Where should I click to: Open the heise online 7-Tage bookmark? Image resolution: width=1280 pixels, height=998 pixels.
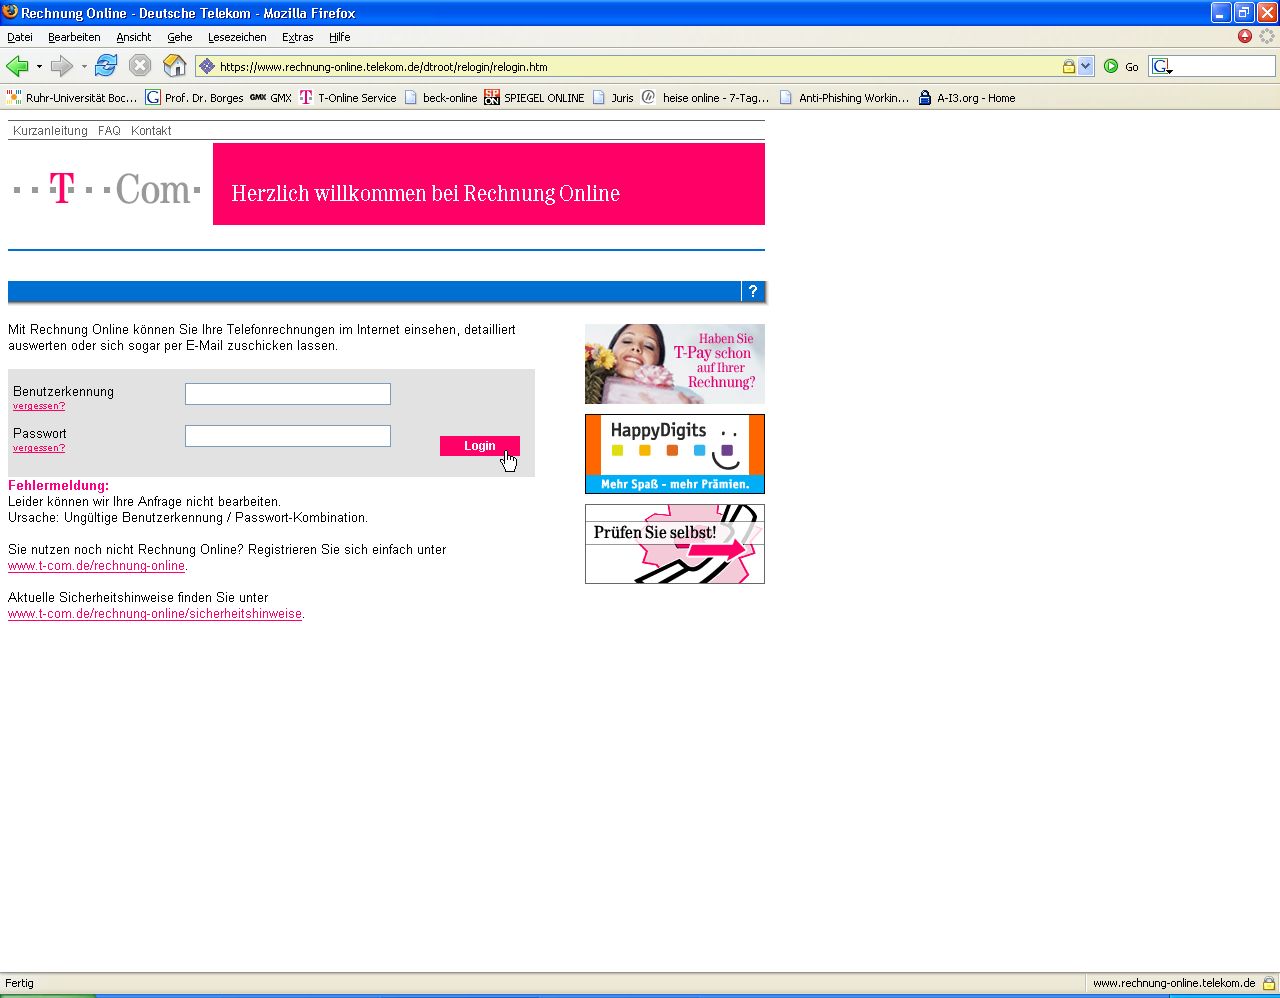click(x=705, y=98)
